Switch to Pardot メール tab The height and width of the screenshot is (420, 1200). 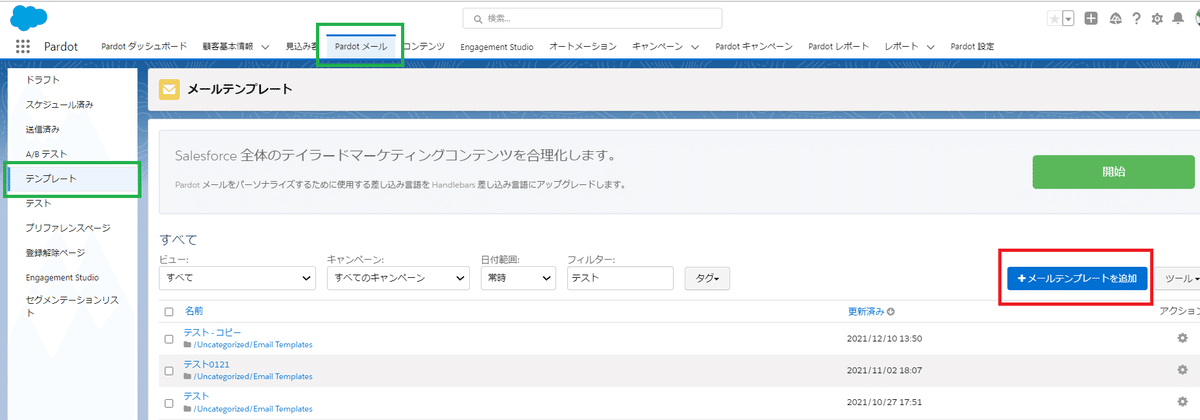pyautogui.click(x=361, y=46)
